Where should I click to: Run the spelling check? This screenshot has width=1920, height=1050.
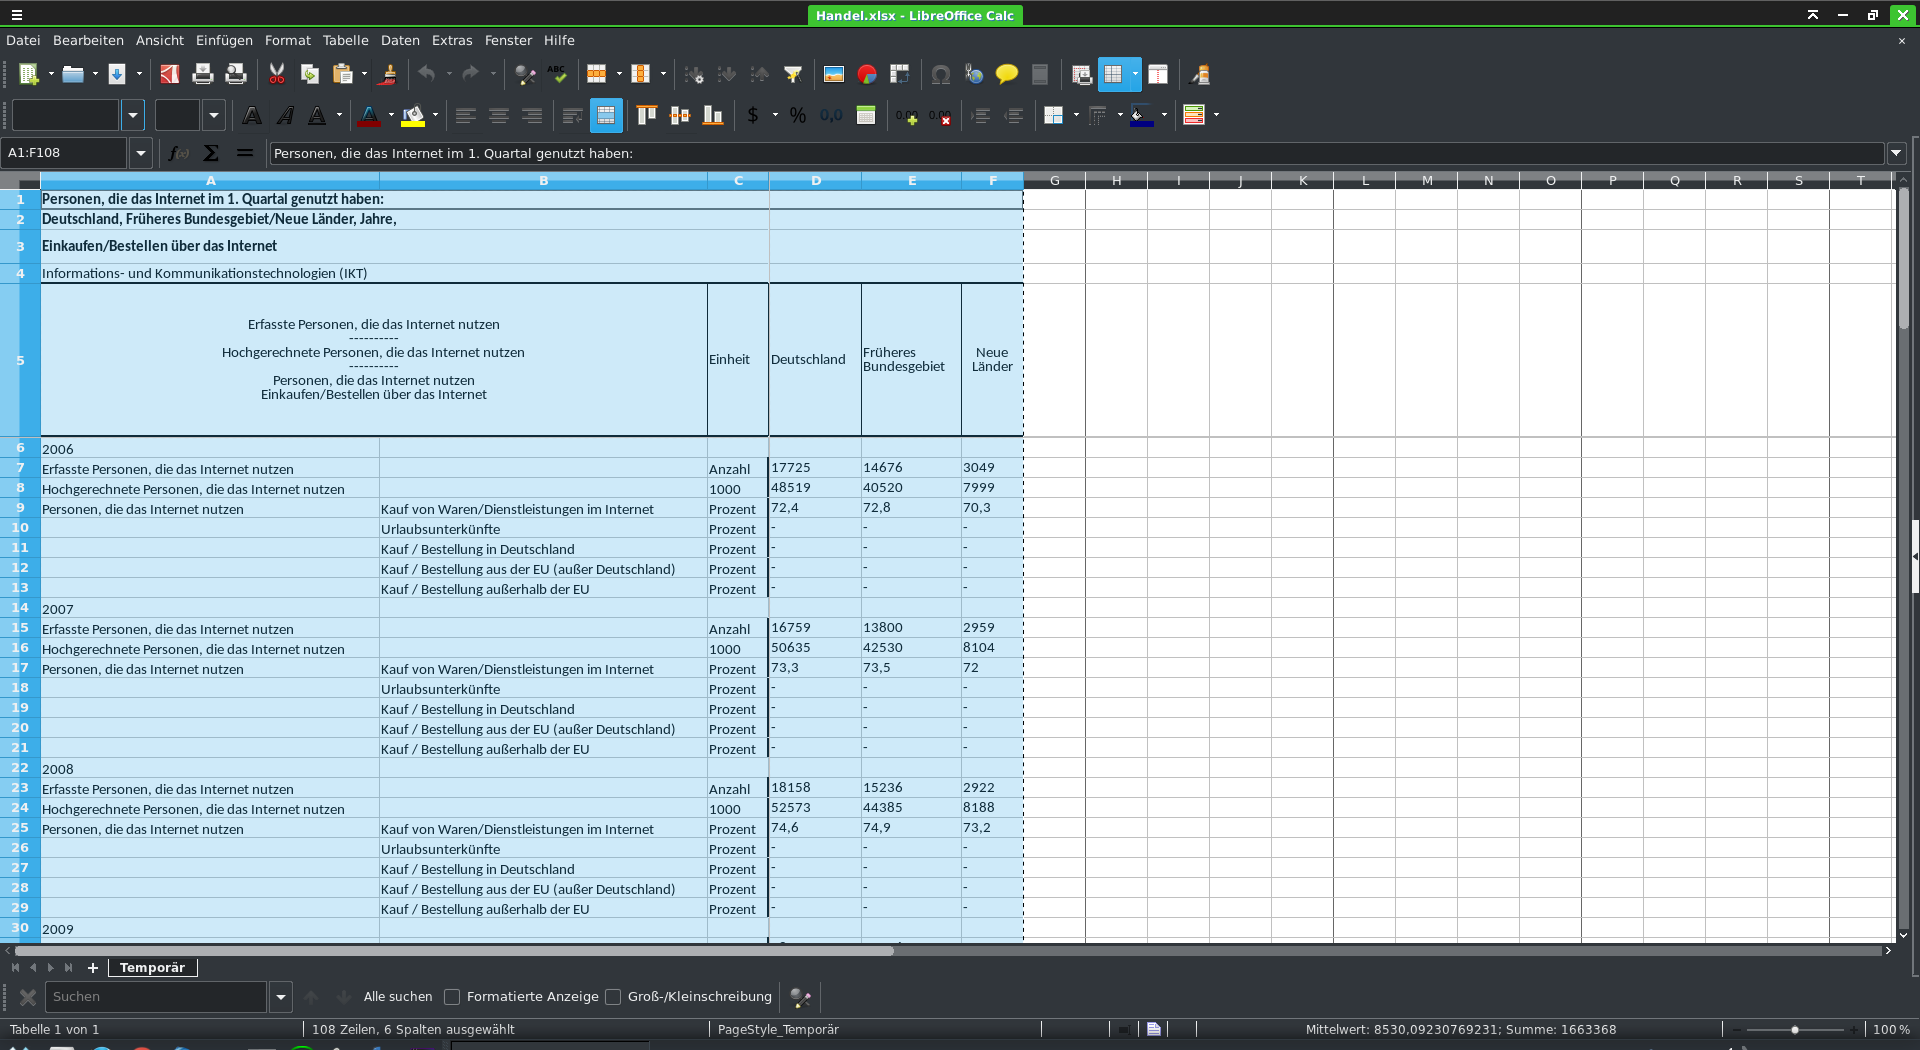557,74
